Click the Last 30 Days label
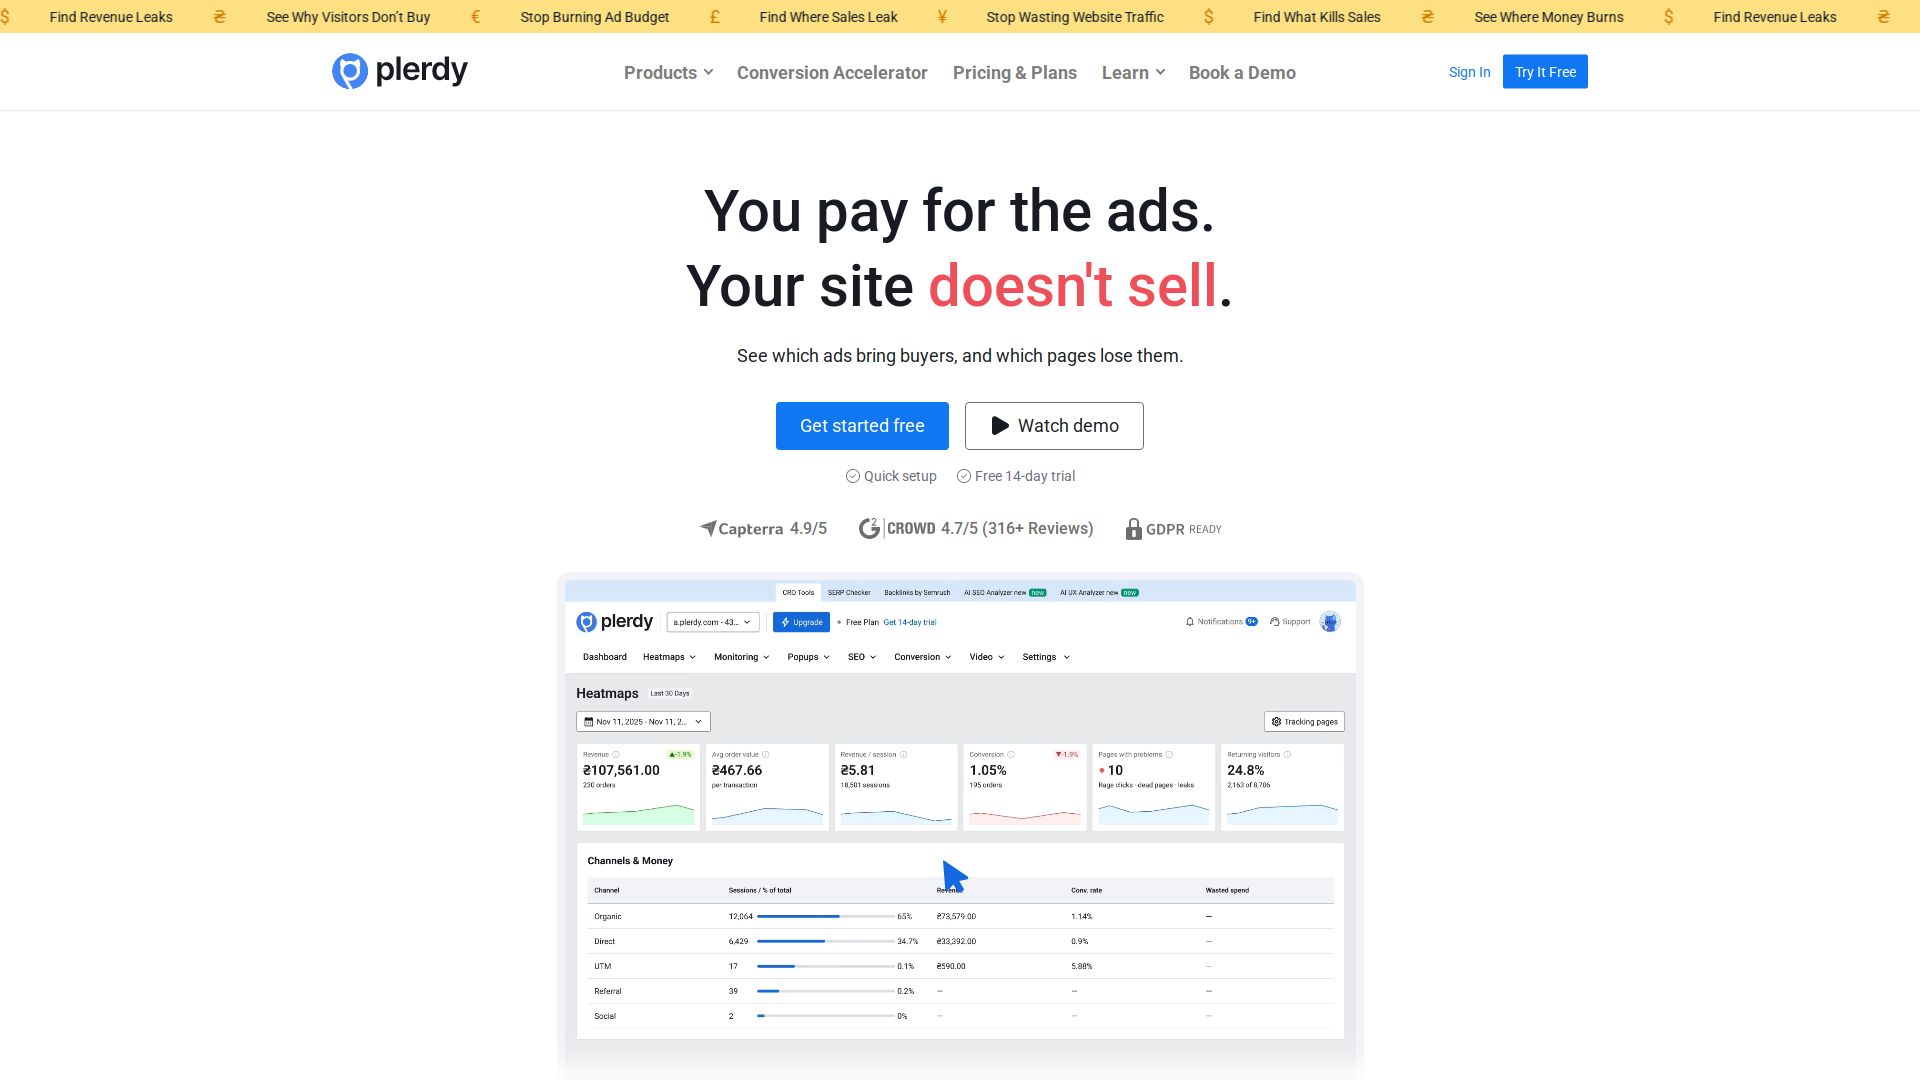 coord(670,693)
